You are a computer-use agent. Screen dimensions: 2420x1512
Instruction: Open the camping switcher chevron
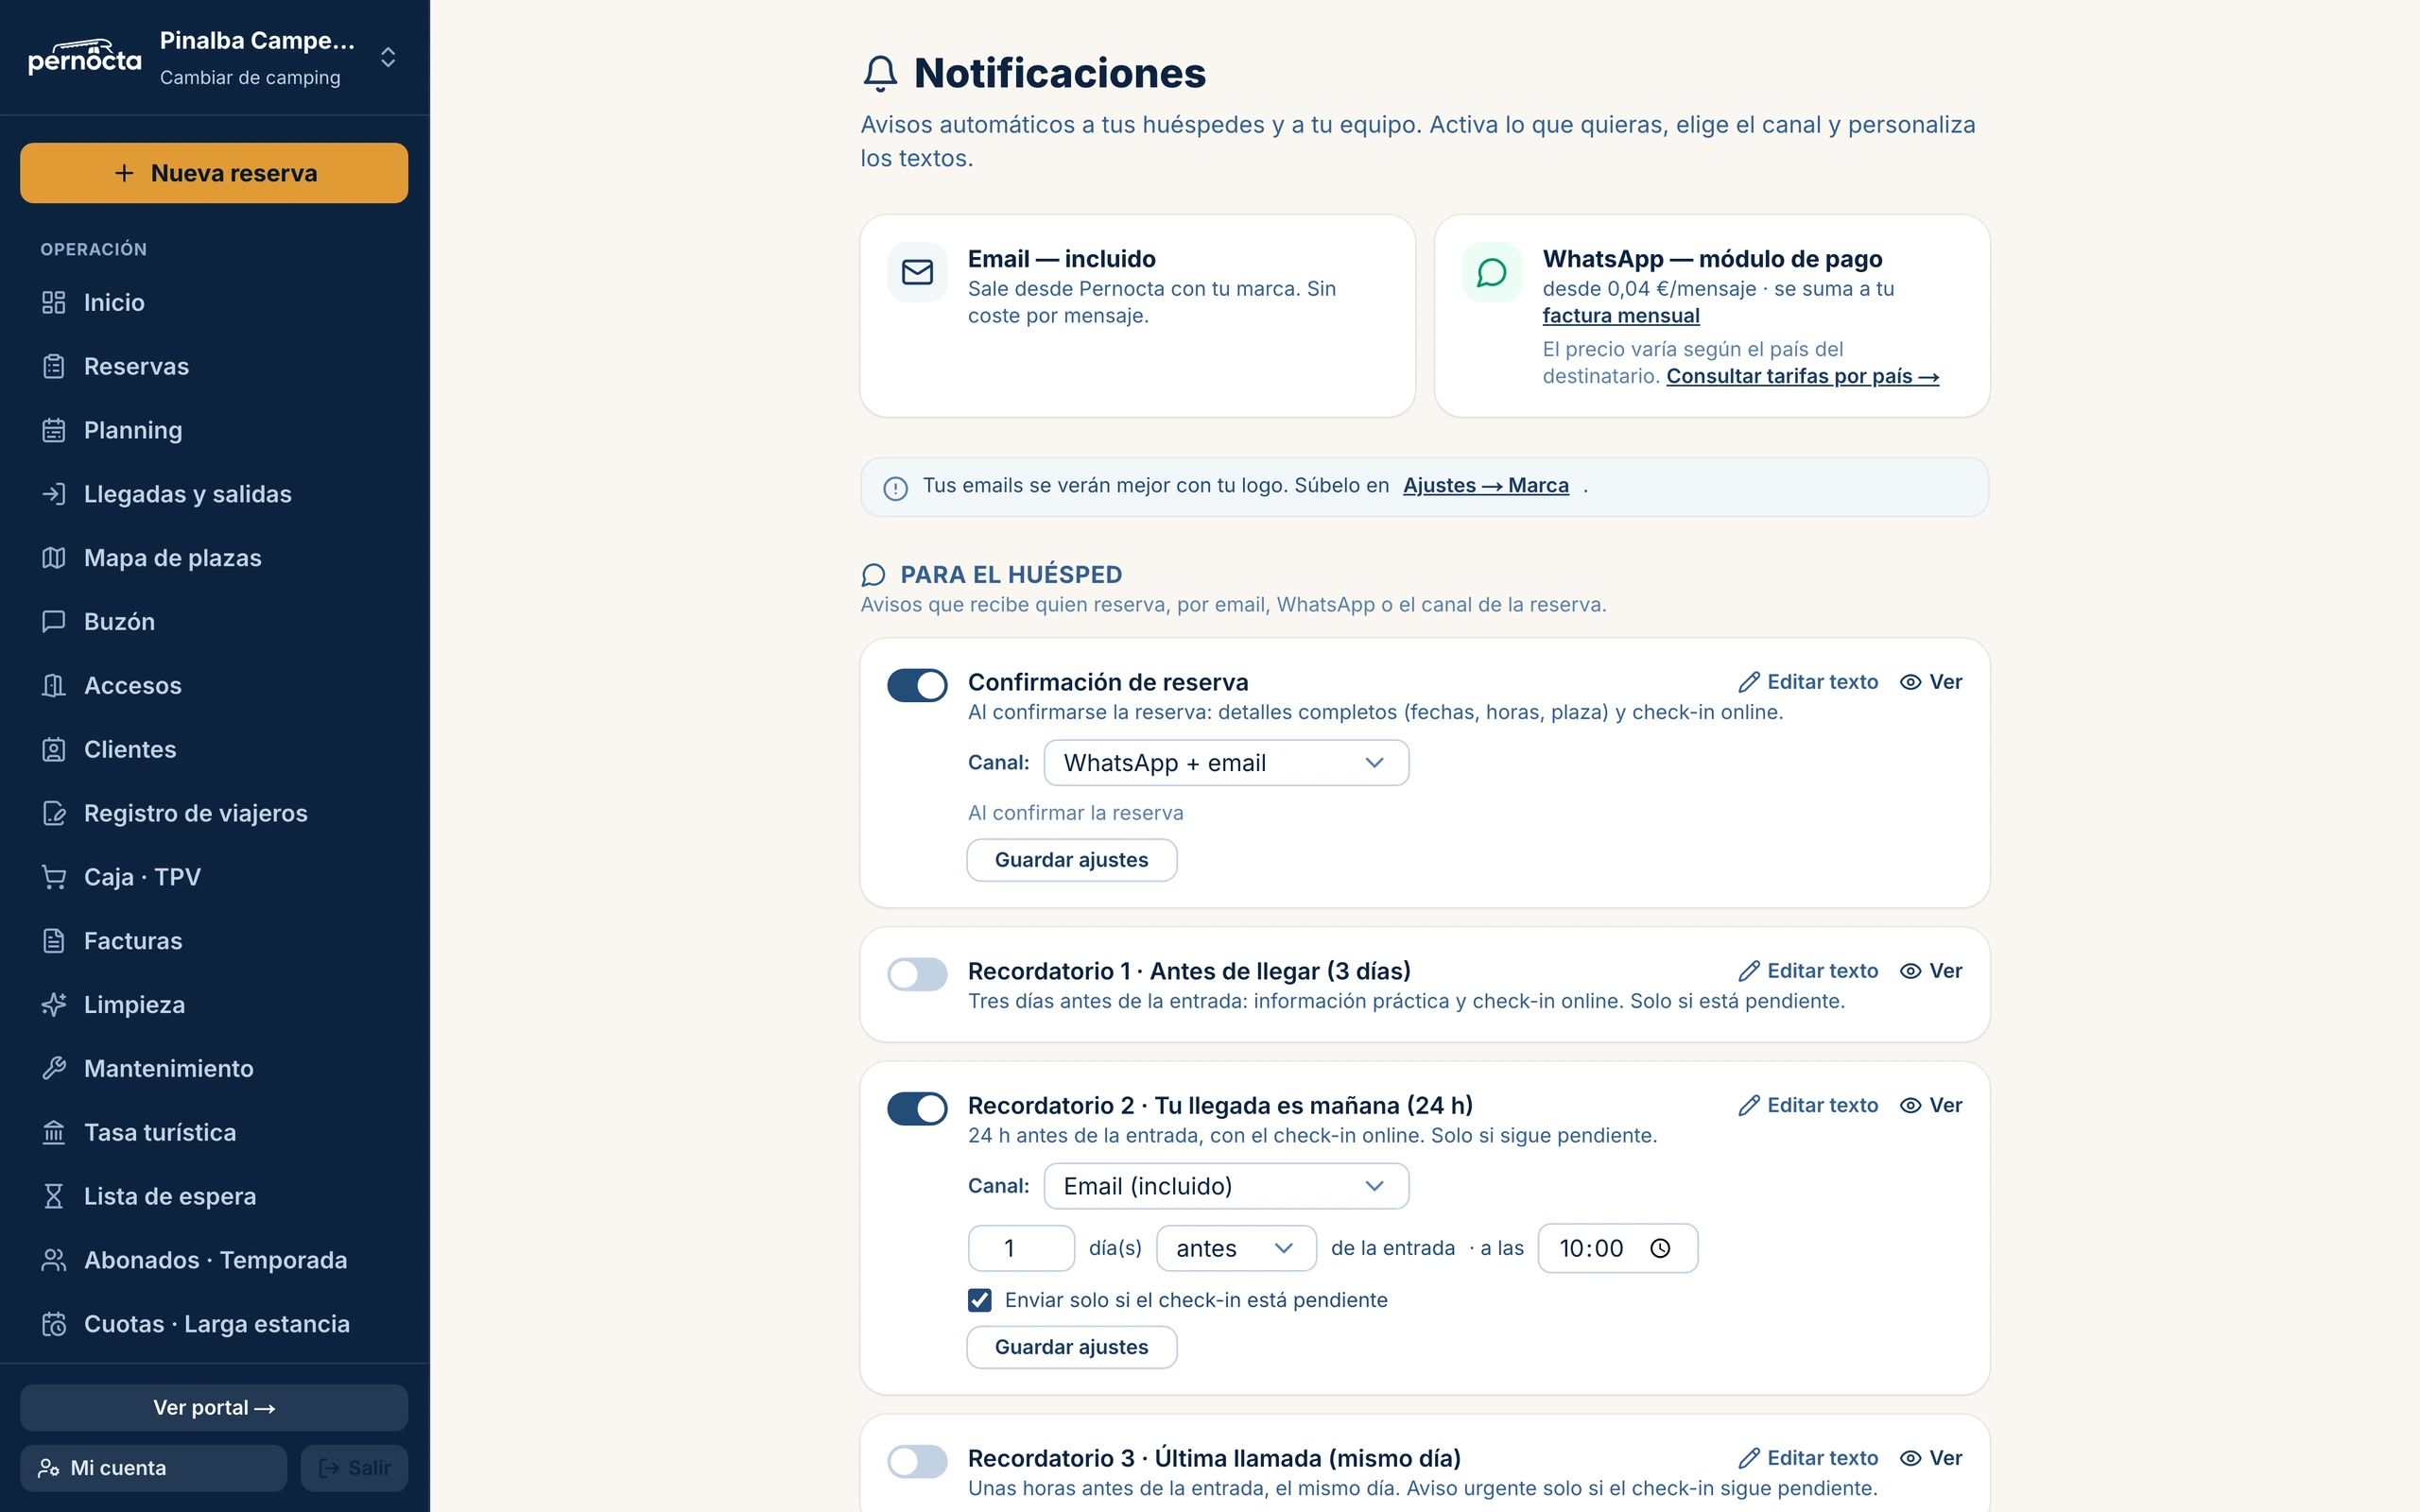388,57
